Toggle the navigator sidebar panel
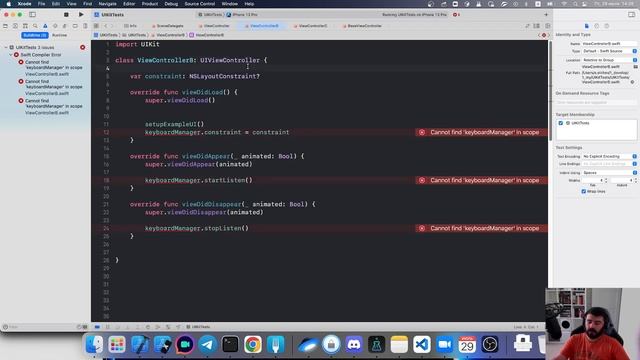This screenshot has width=640, height=360. click(x=32, y=15)
